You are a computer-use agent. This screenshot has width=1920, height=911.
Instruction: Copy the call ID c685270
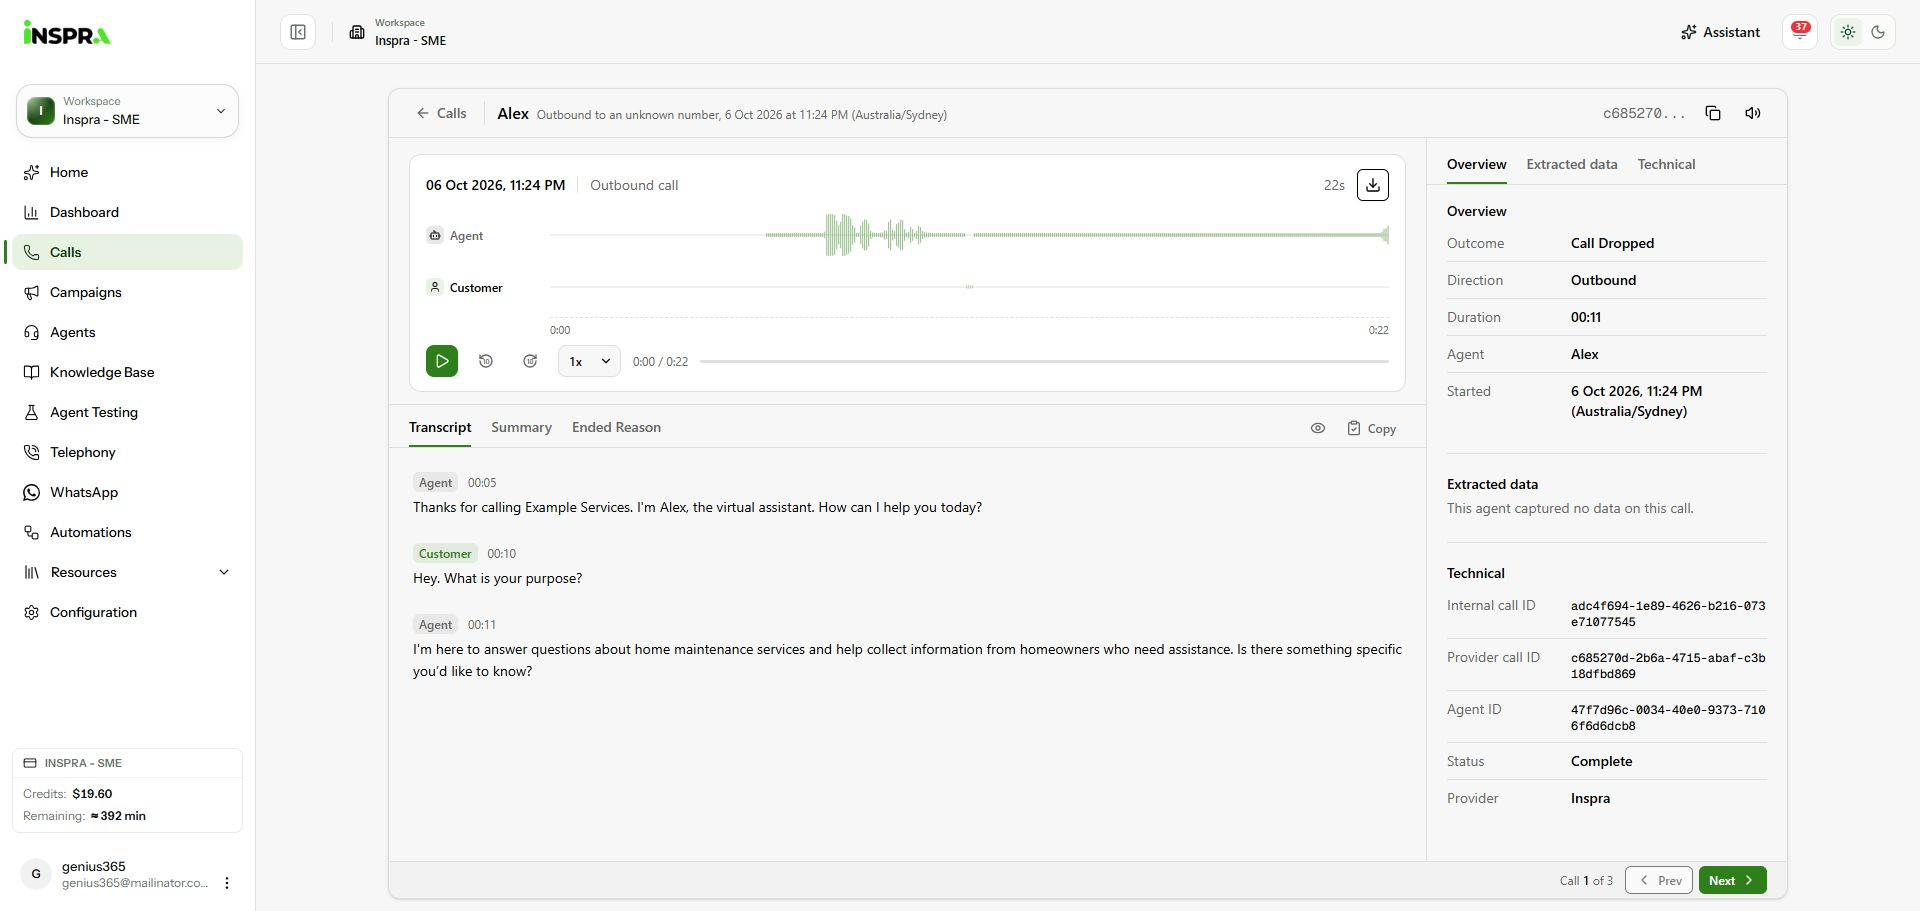tap(1713, 113)
